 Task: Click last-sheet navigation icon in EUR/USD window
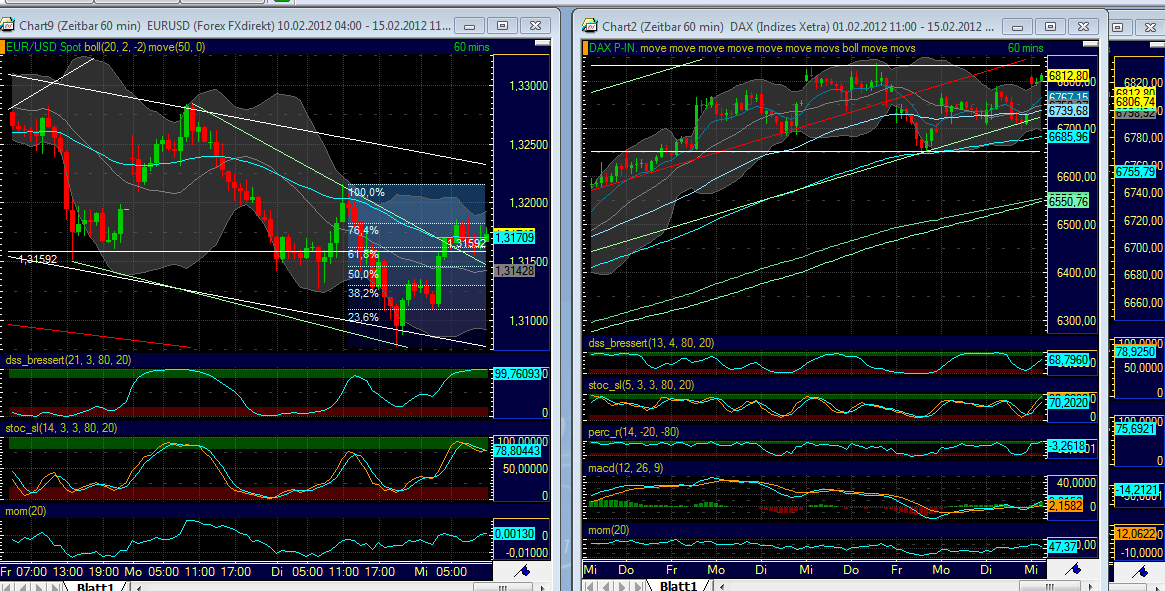click(53, 585)
